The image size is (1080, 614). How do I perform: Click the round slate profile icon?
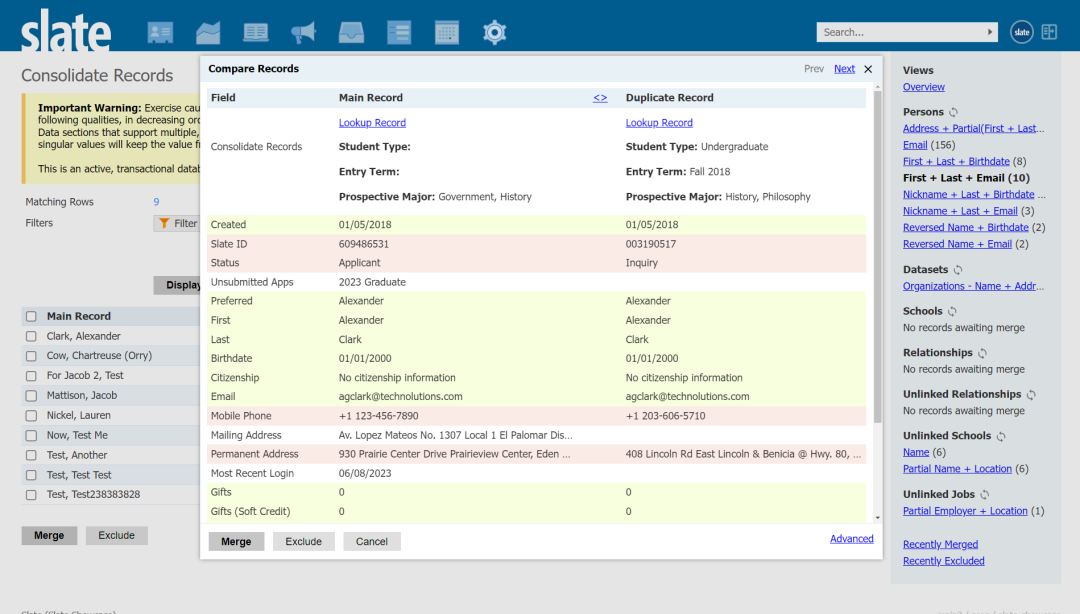coord(1021,32)
